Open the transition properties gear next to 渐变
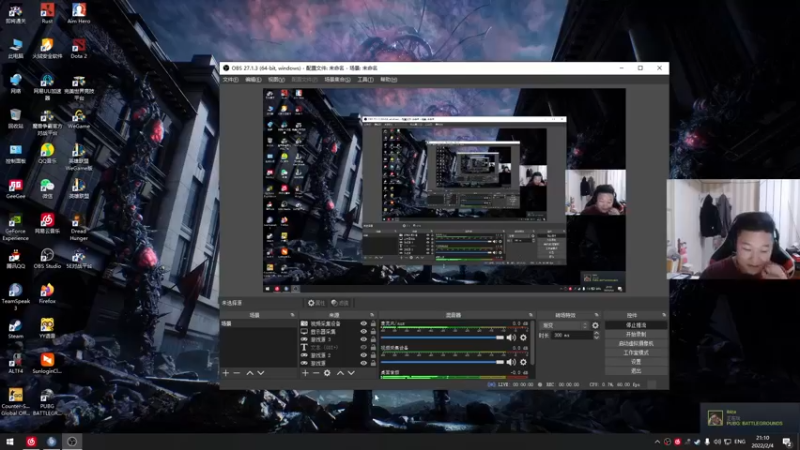The width and height of the screenshot is (800, 450). [x=595, y=325]
